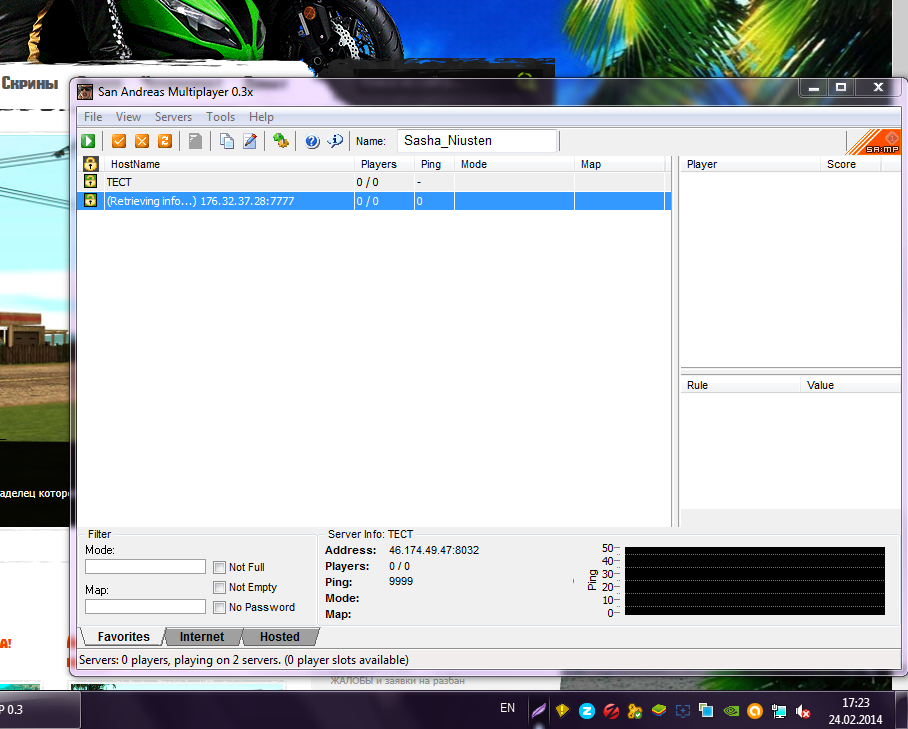Click the purple feather taskbar icon
Screen dimensions: 908x729
(539, 710)
